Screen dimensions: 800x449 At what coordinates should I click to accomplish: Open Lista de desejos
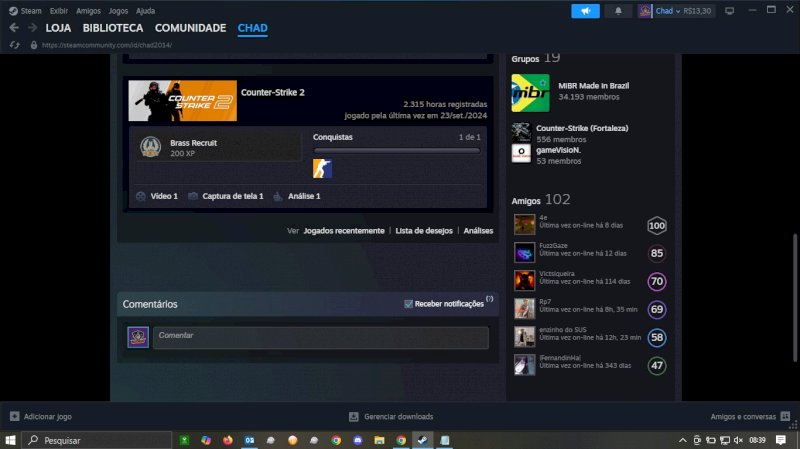[424, 231]
